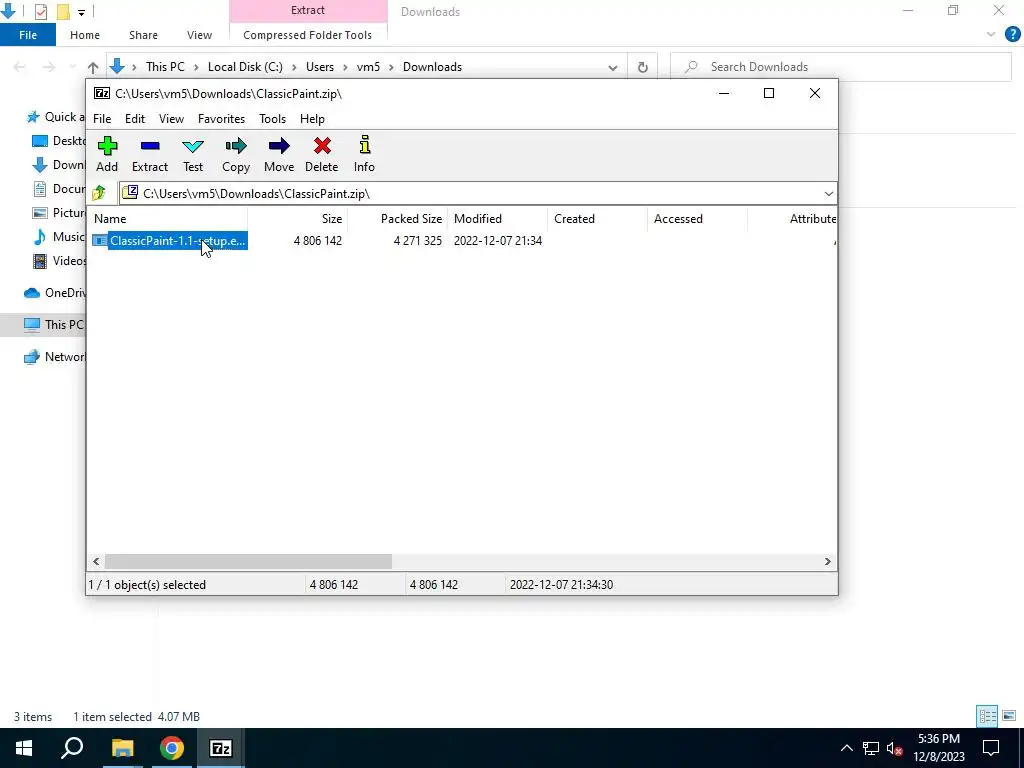Click the 7-Zip taskbar icon
The height and width of the screenshot is (768, 1024).
click(x=221, y=748)
